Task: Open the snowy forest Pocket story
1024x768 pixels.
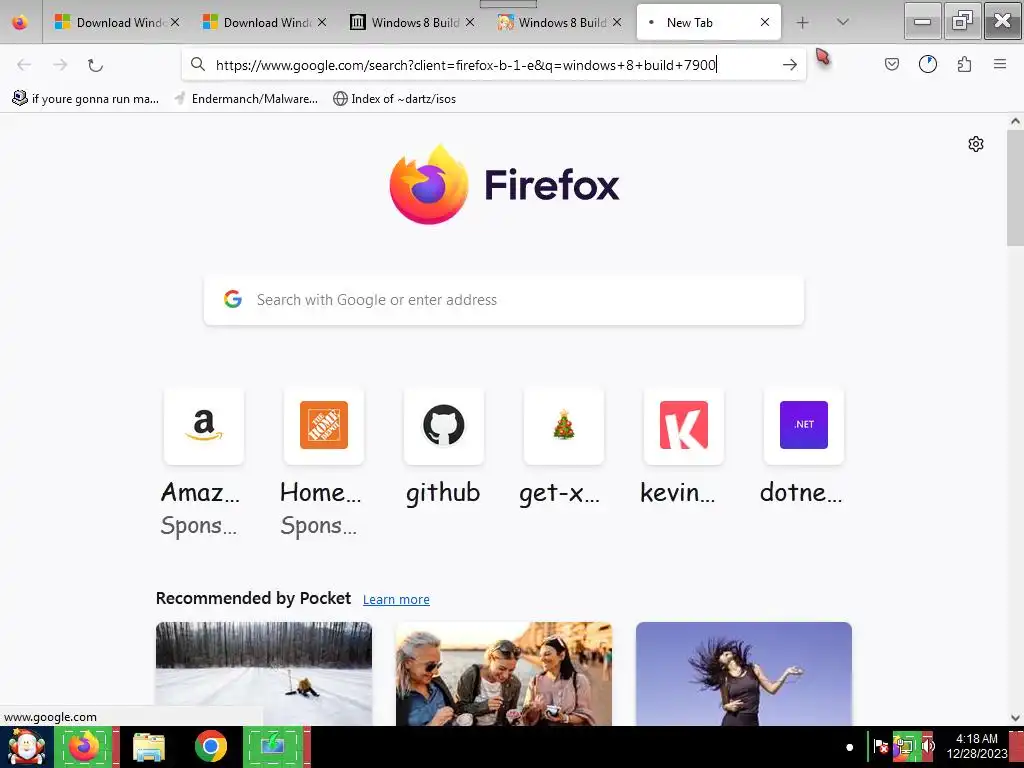Action: 264,673
